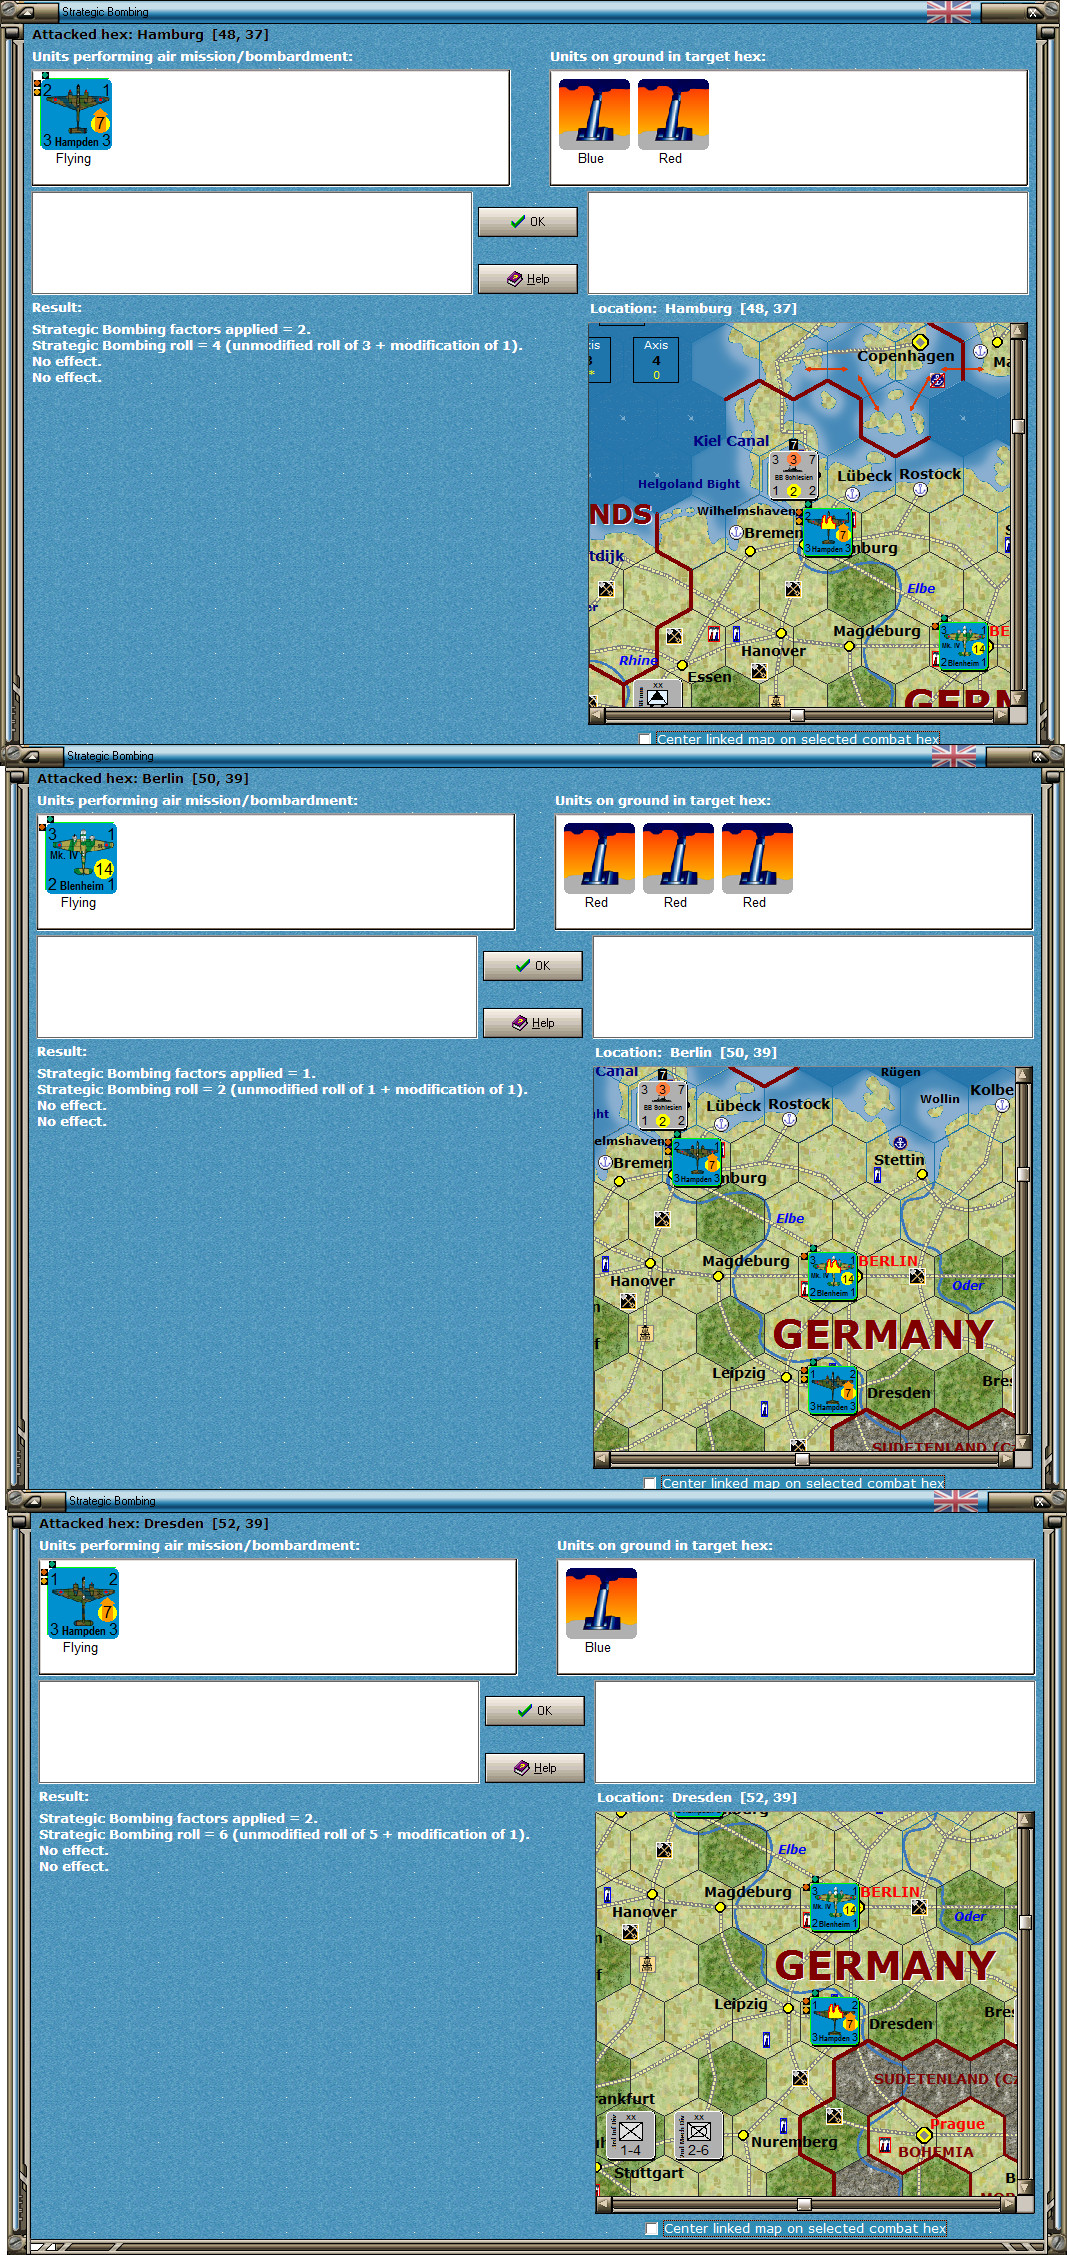Select Blenheim counter beside BERLIN on Dresden map
This screenshot has height=2255, width=1067.
834,1907
